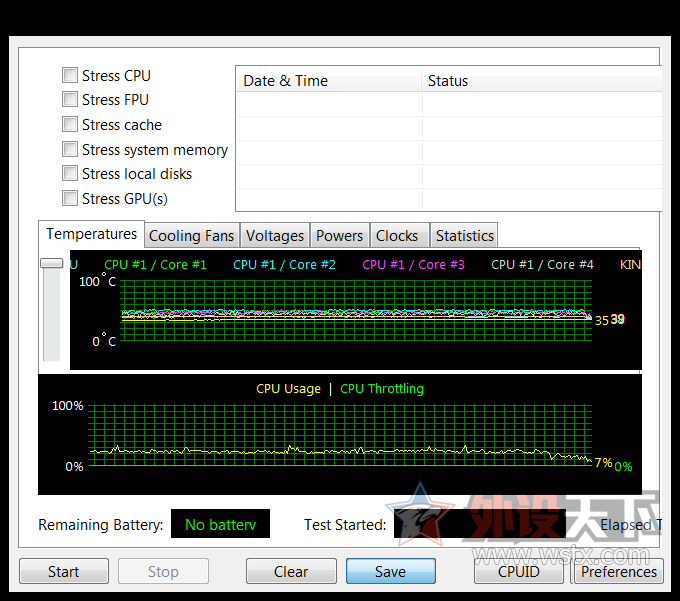The width and height of the screenshot is (680, 601).
Task: Click the Save button
Action: (x=390, y=572)
